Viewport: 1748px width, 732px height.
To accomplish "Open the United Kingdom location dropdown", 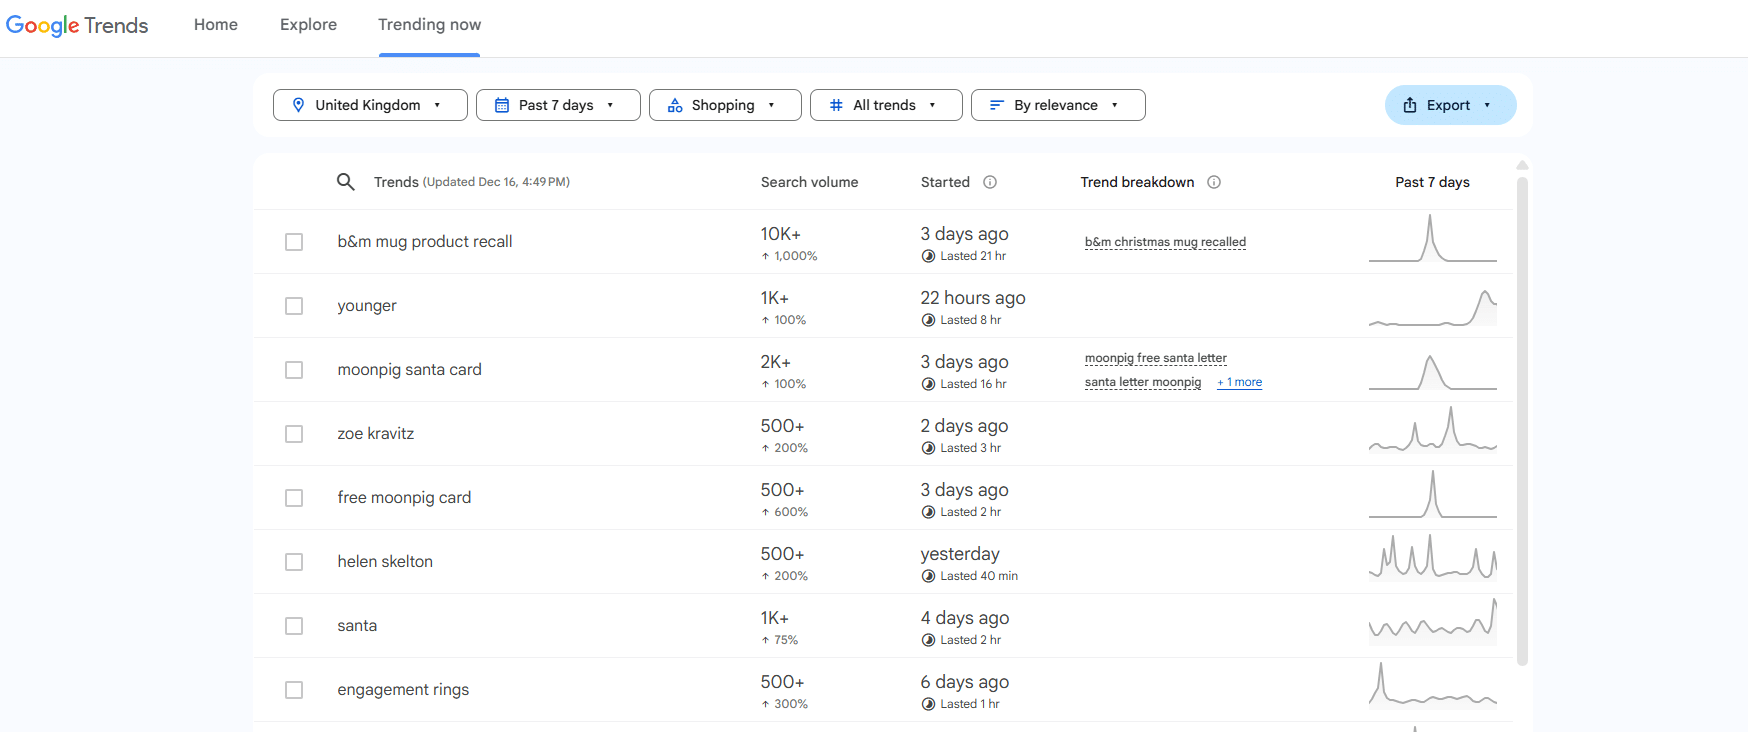I will click(x=370, y=105).
